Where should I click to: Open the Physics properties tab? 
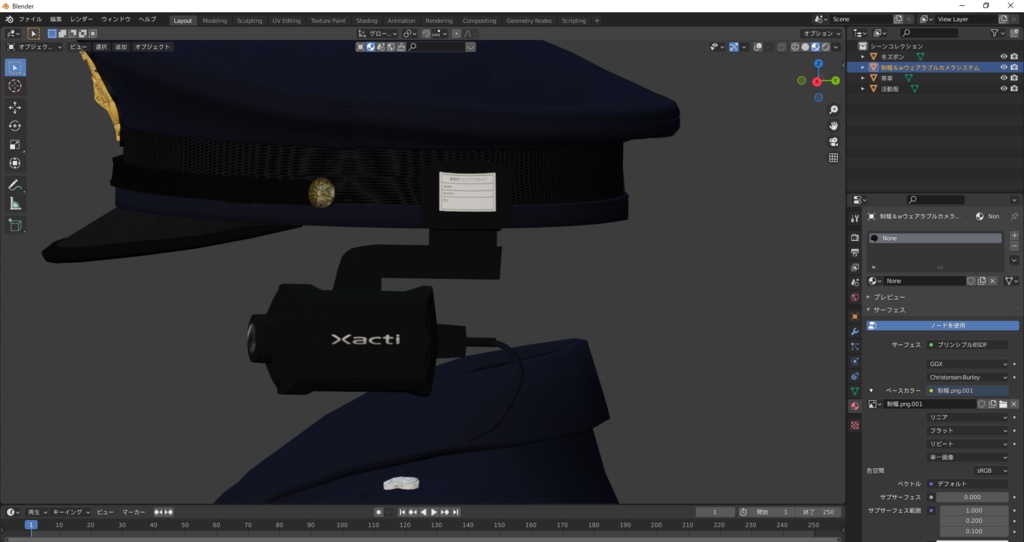point(855,361)
